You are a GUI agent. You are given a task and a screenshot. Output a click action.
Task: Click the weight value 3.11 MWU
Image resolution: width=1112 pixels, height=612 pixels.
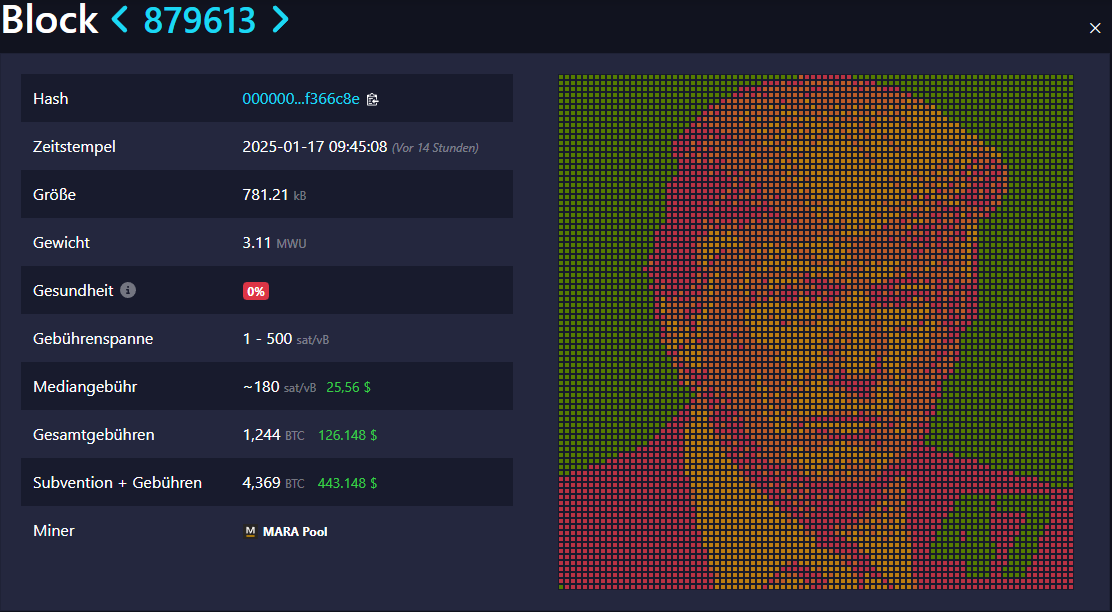[274, 243]
